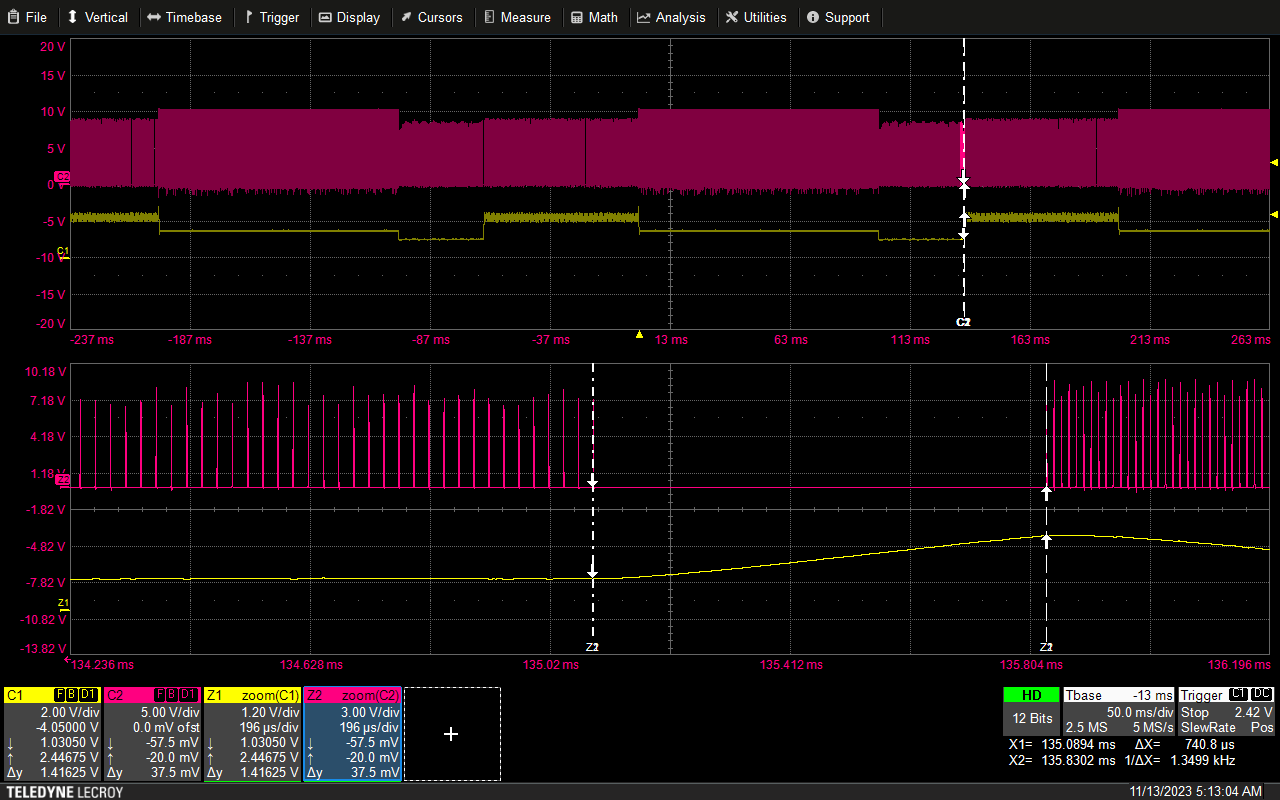This screenshot has height=800, width=1280.
Task: Click the yellow trigger position marker below grid
Action: (640, 334)
